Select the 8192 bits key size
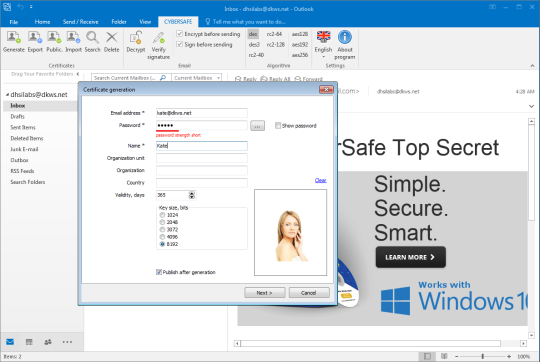540x362 pixels. click(x=162, y=244)
